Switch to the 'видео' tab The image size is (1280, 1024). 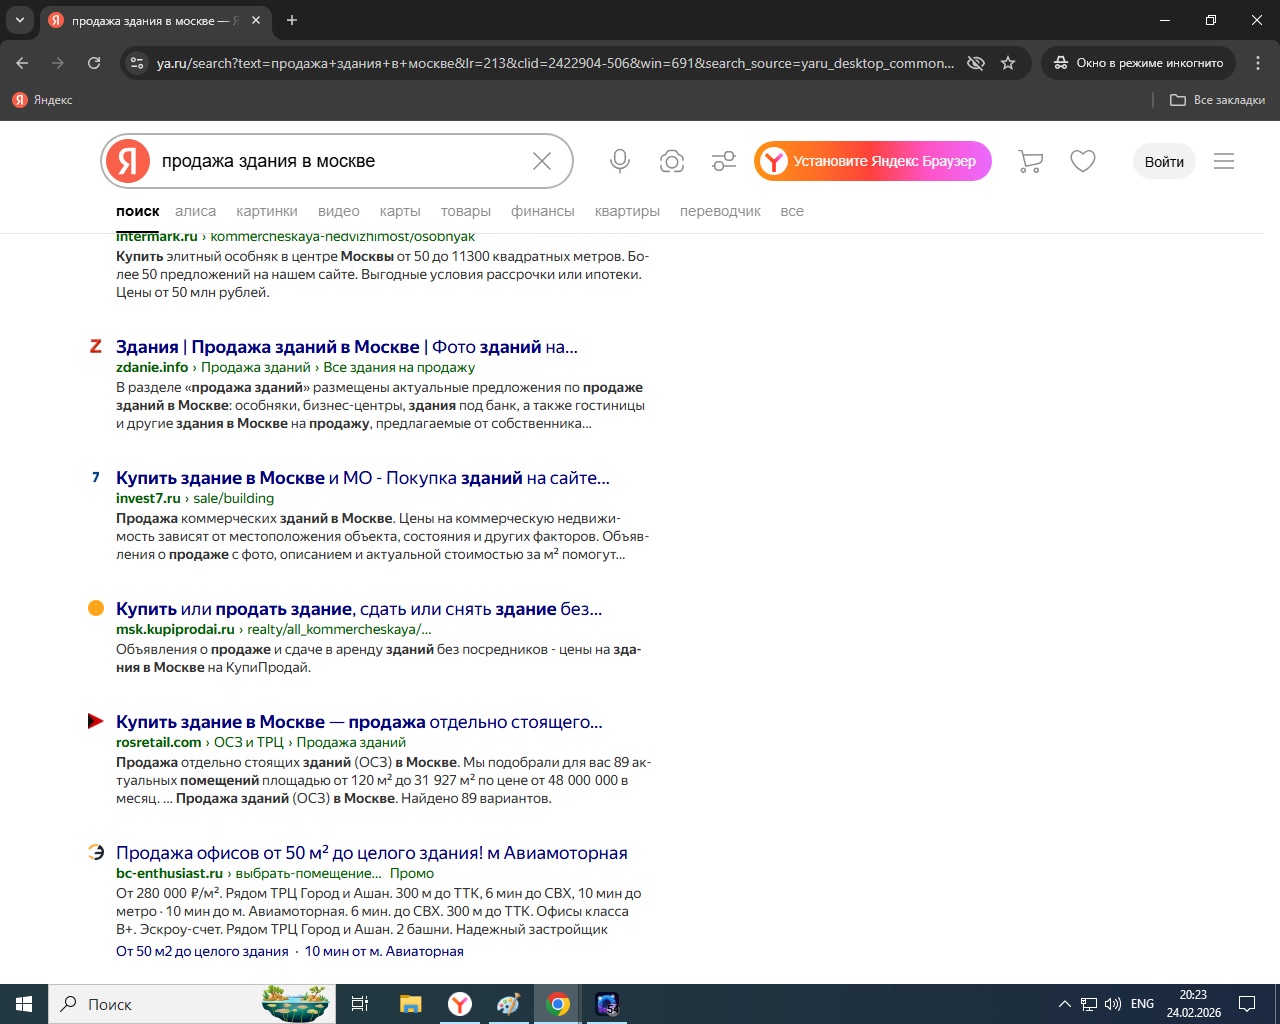pos(339,211)
